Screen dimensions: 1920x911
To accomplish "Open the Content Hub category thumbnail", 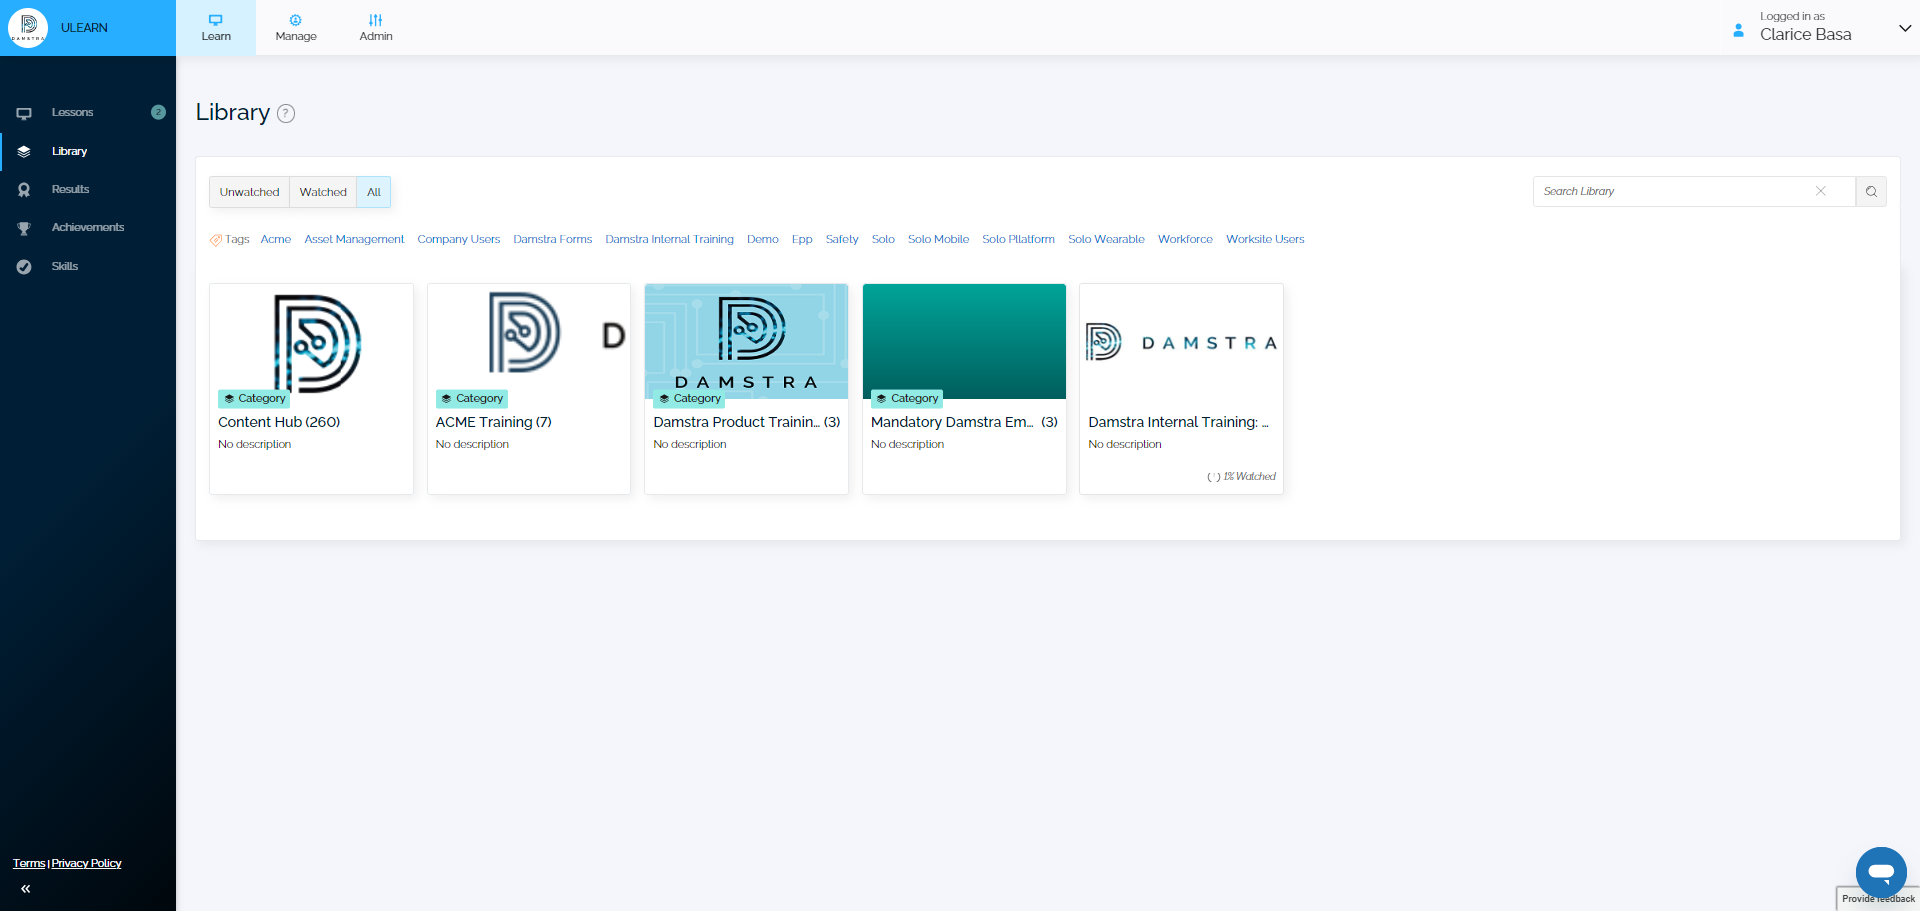I will 311,340.
